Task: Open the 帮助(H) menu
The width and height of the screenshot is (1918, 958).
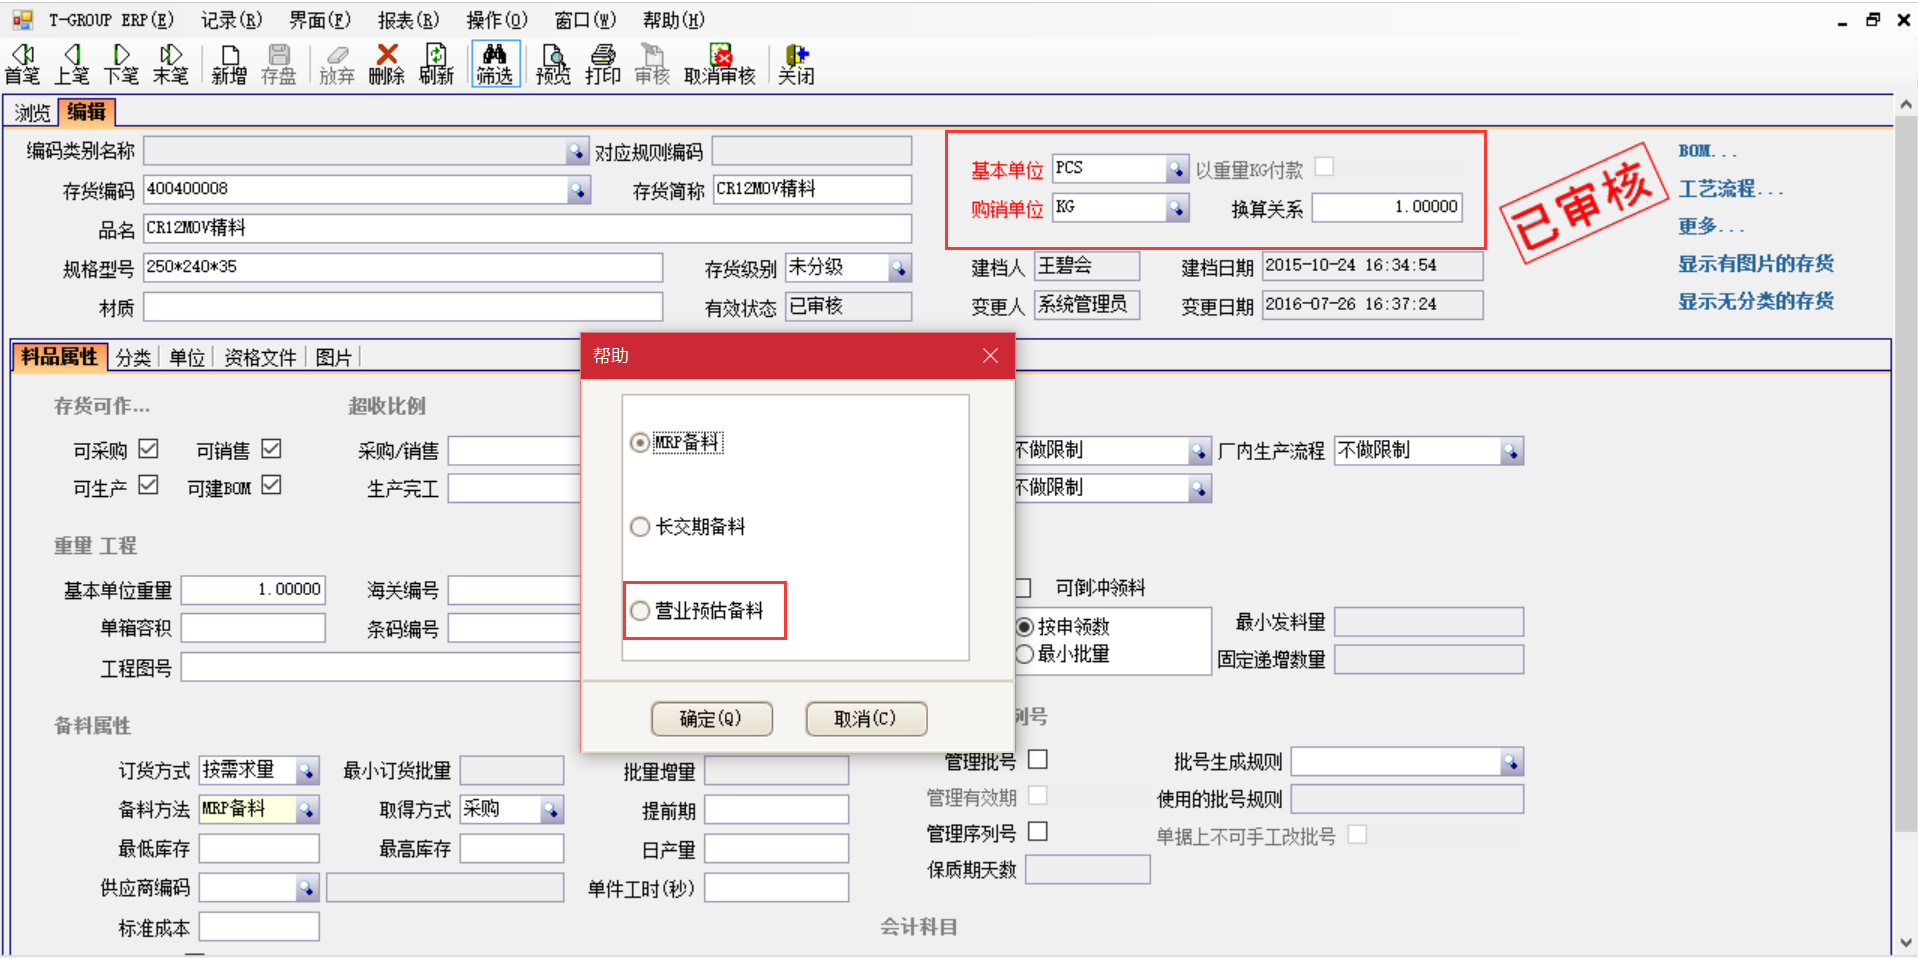Action: (x=672, y=19)
